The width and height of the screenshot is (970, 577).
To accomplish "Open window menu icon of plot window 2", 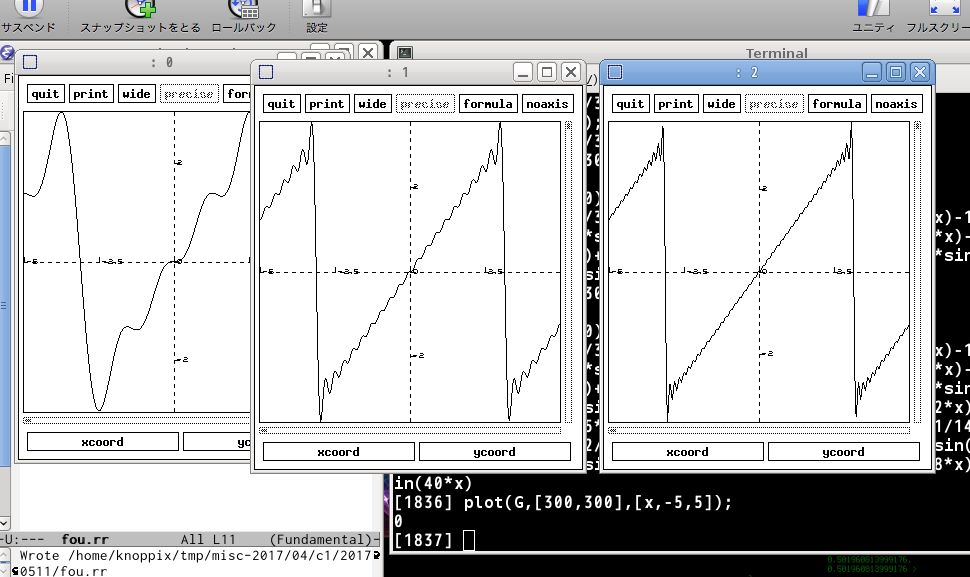I will (x=615, y=72).
